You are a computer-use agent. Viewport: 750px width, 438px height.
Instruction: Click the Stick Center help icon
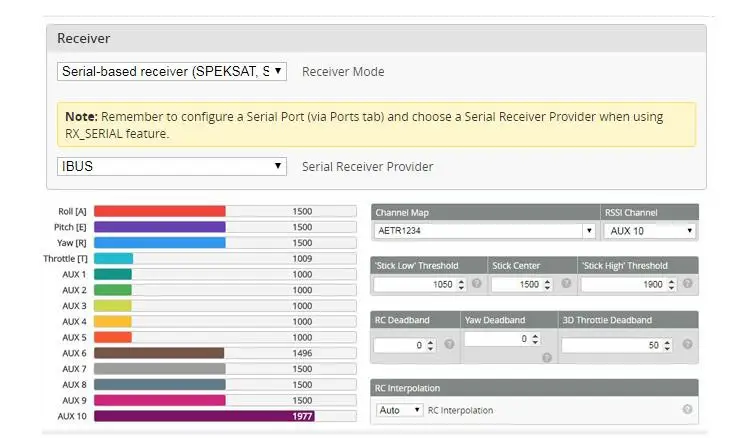click(566, 283)
